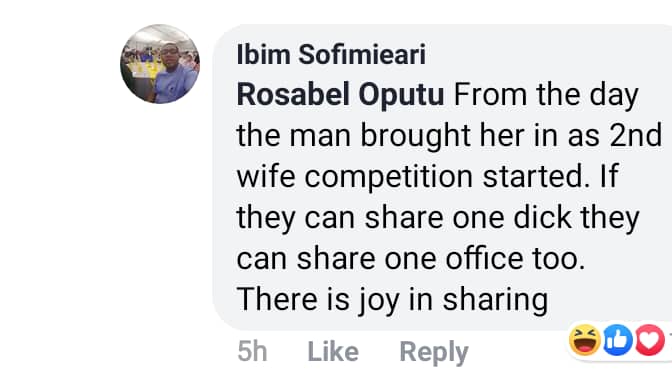Reply to Ibim Sofimieari's comment
Image resolution: width=672 pixels, height=384 pixels.
(434, 353)
